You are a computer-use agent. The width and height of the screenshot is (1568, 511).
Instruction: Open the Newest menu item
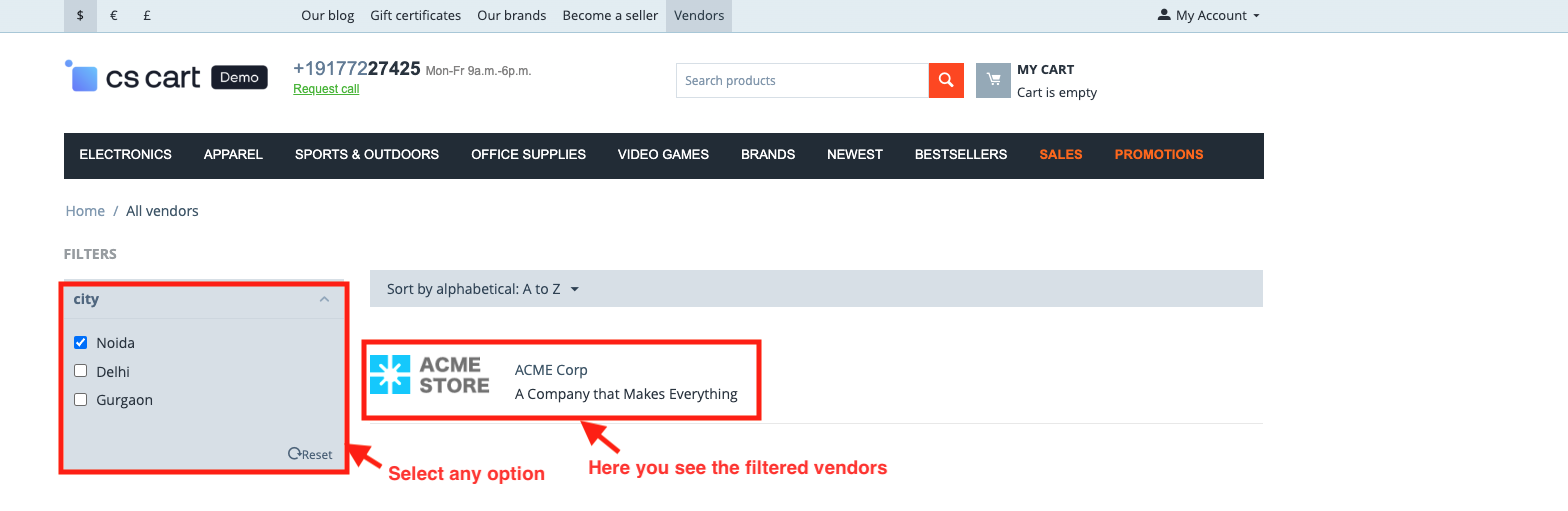(855, 155)
